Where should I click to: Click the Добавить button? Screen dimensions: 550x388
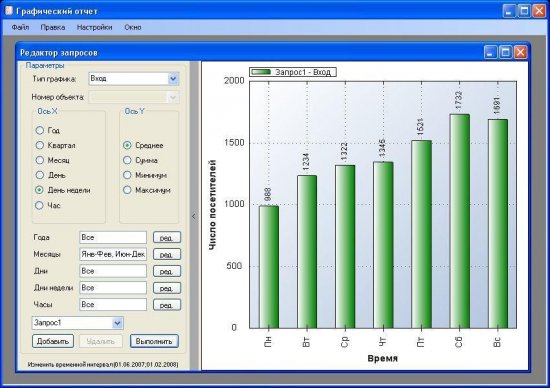coord(53,341)
